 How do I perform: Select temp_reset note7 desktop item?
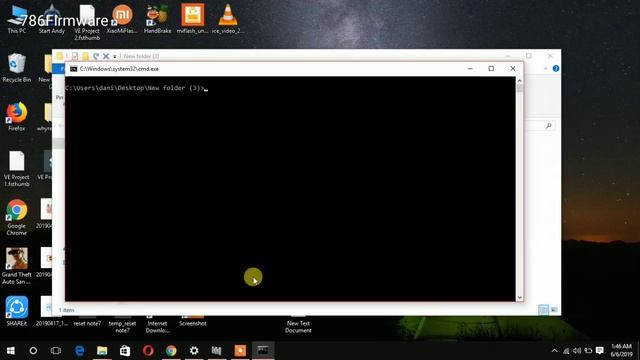tap(122, 324)
